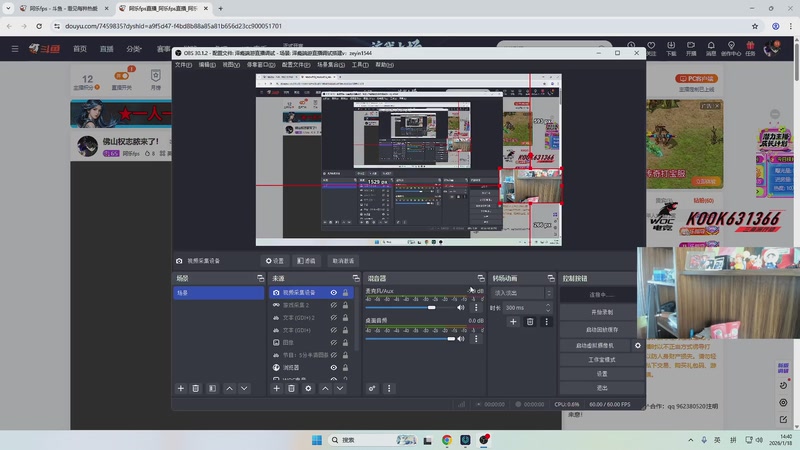Click 工作室模式 button
Screen dimensions: 800x450
[x=602, y=360]
